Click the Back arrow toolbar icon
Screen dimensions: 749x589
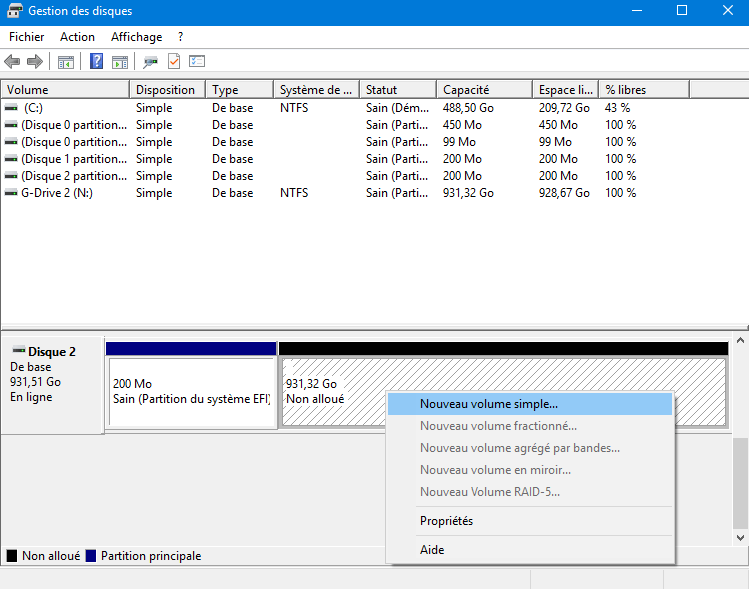click(13, 62)
